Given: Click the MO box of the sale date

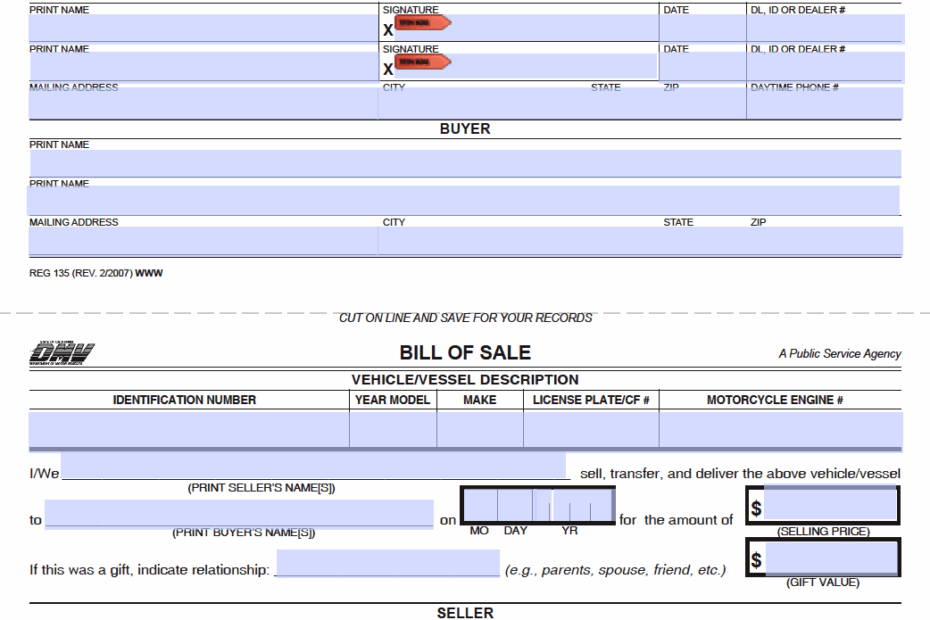Looking at the screenshot, I should (x=478, y=505).
